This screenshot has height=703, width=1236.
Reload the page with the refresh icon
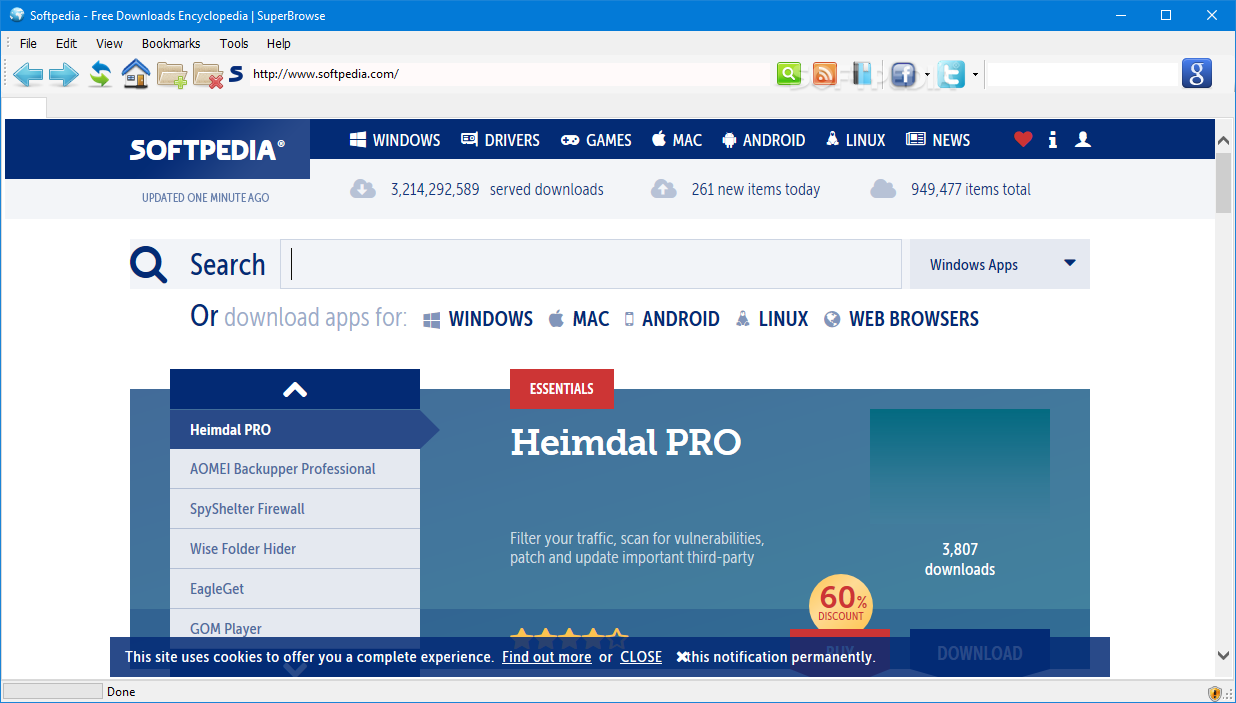100,74
